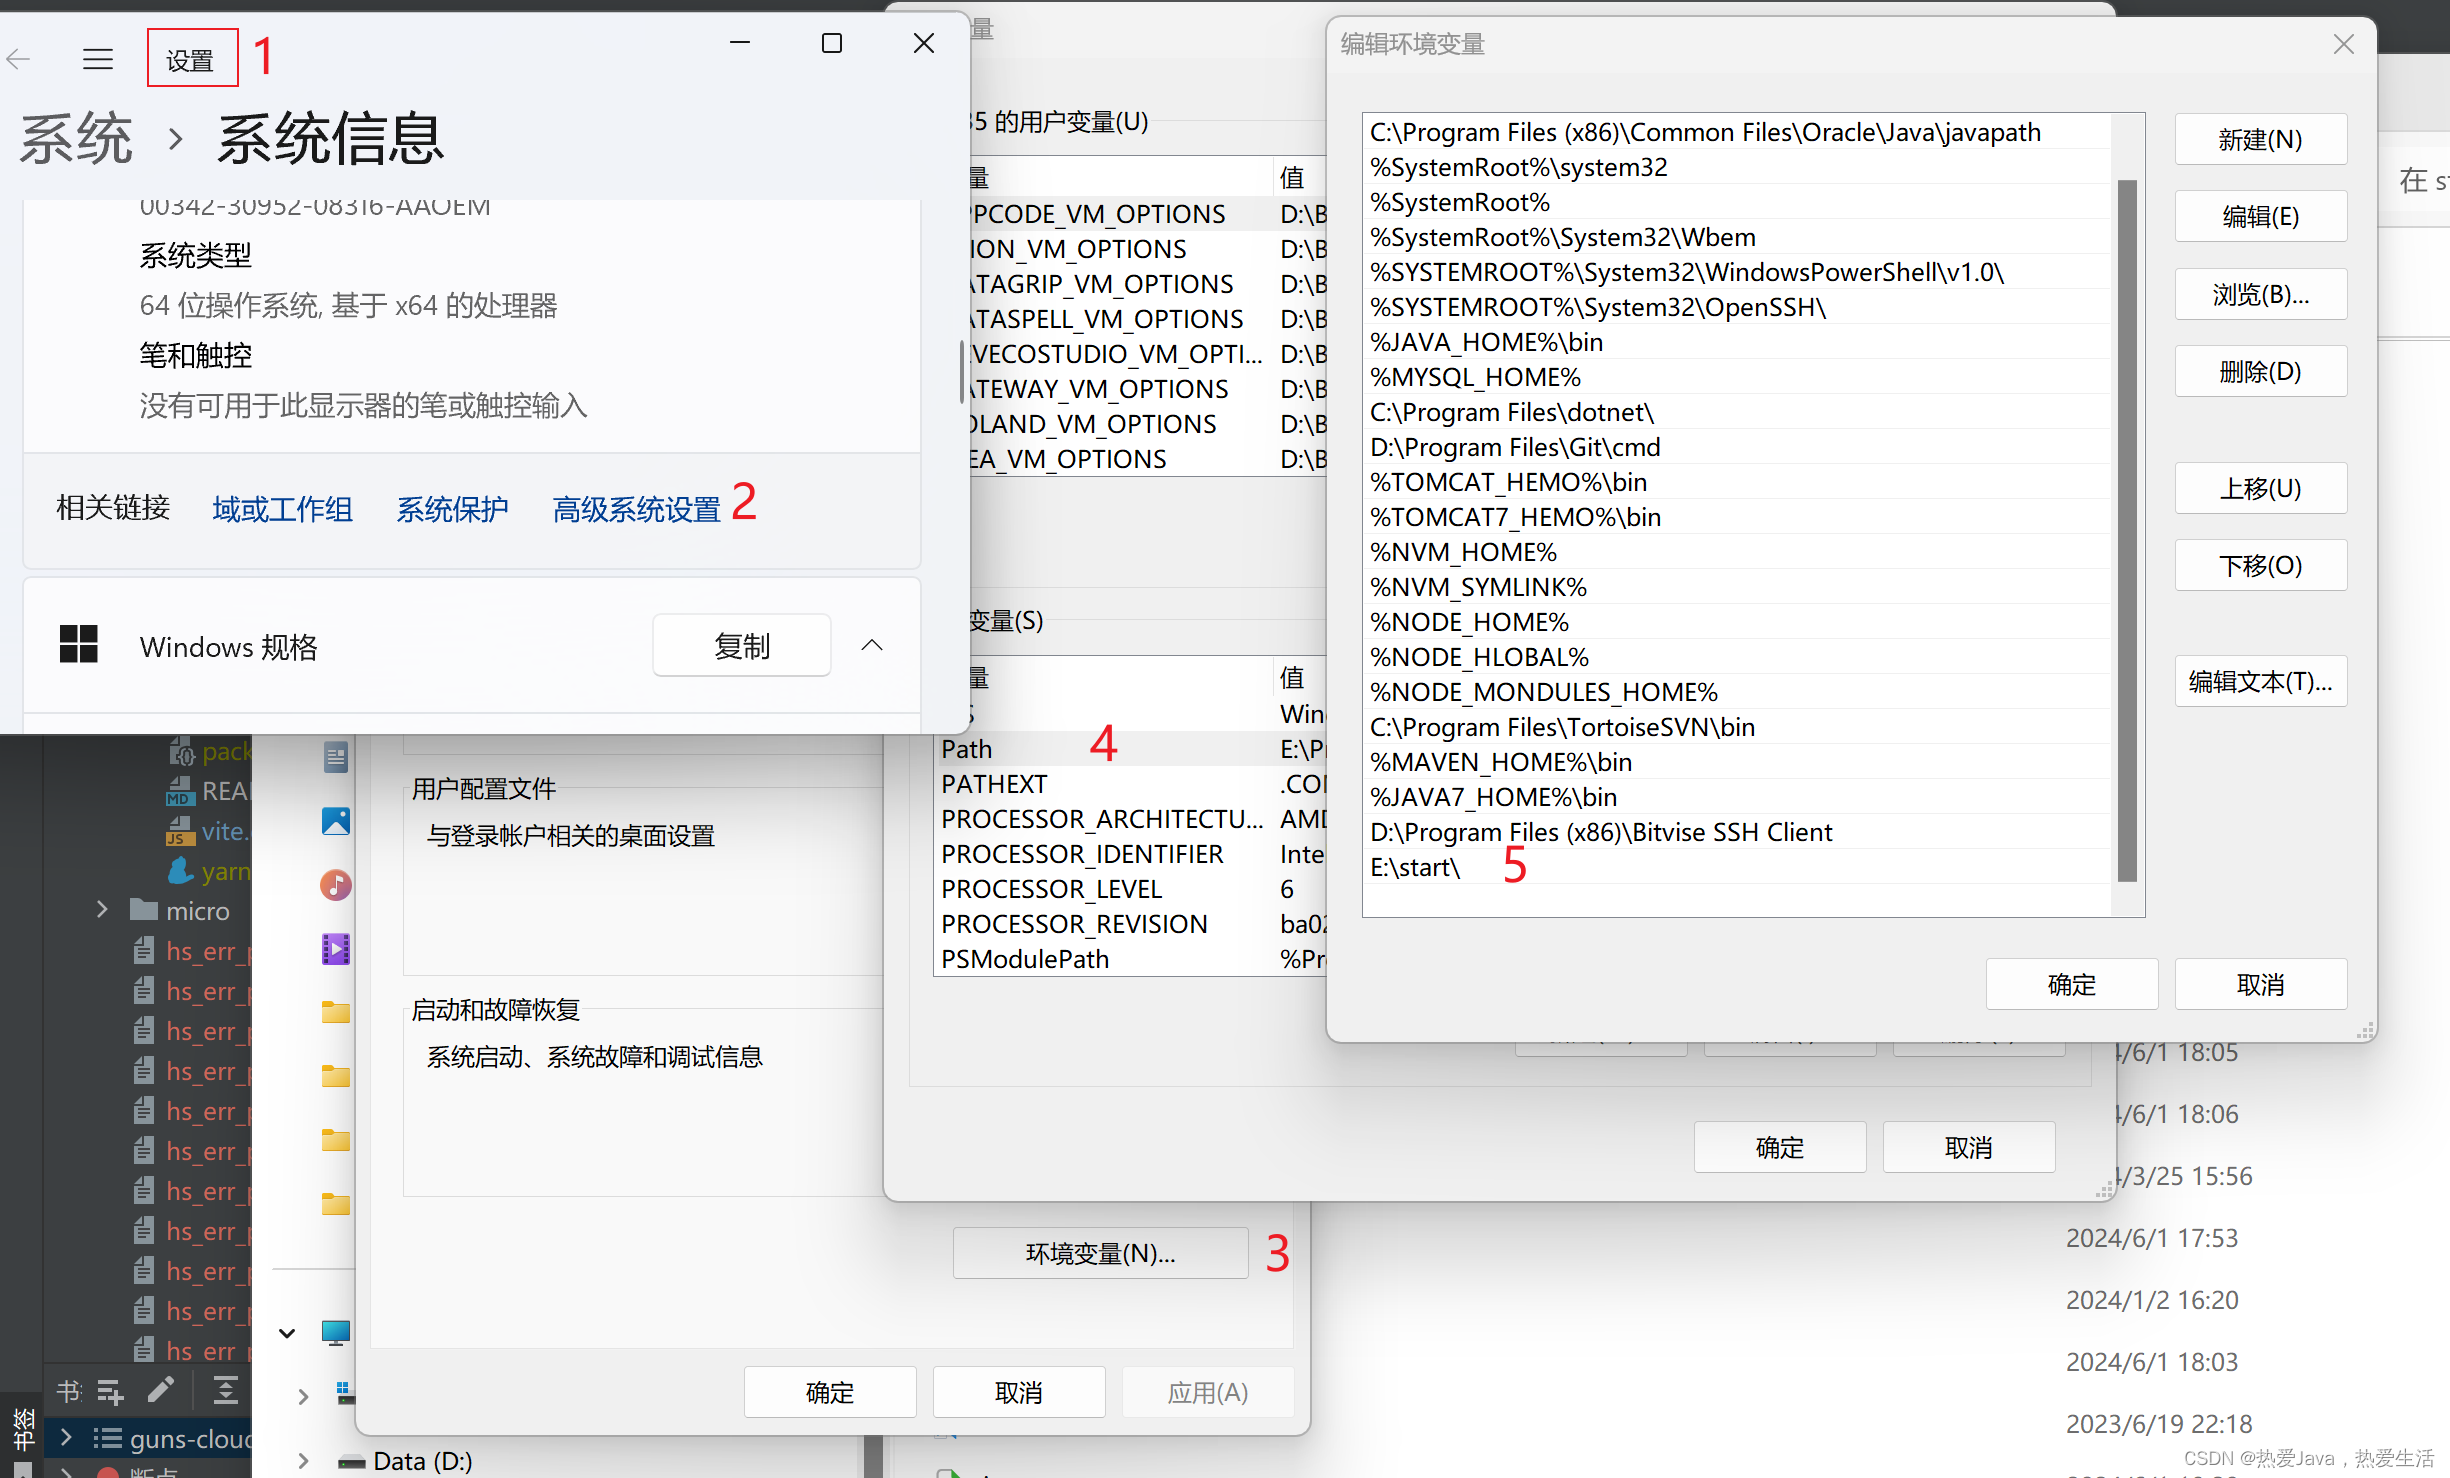Screen dimensions: 2450x1478
Task: Click the path list vertical scrollbar
Action: pyautogui.click(x=2127, y=530)
